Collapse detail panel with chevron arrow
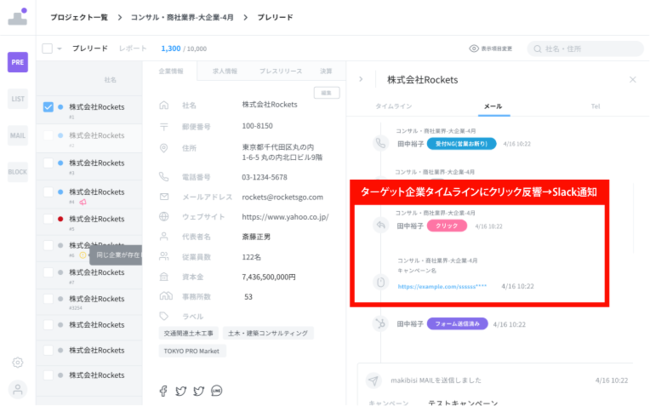 pyautogui.click(x=361, y=79)
